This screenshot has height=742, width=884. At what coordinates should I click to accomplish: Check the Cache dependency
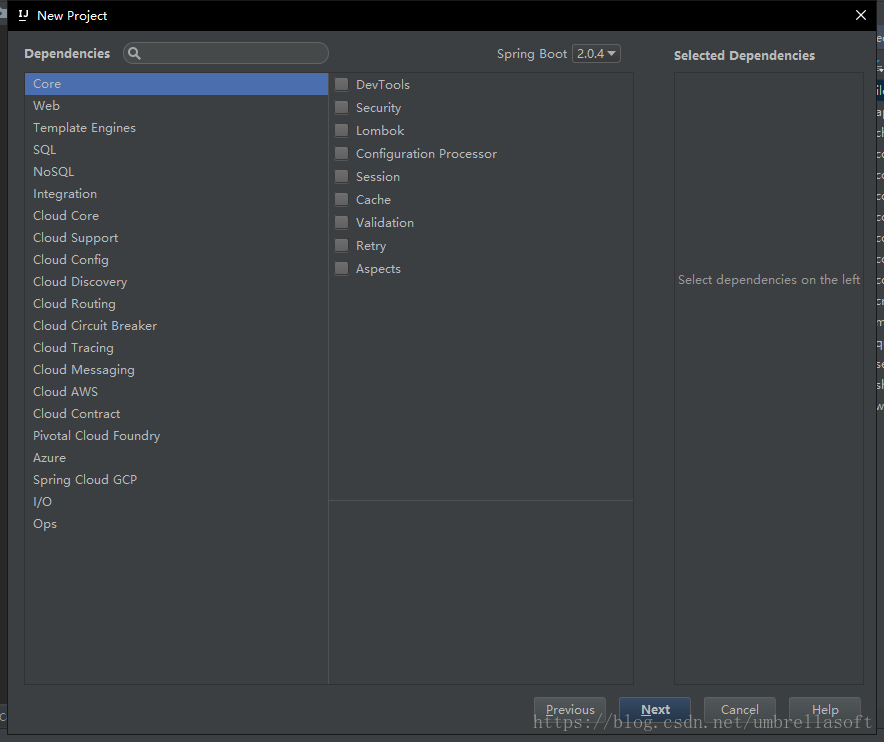click(342, 200)
